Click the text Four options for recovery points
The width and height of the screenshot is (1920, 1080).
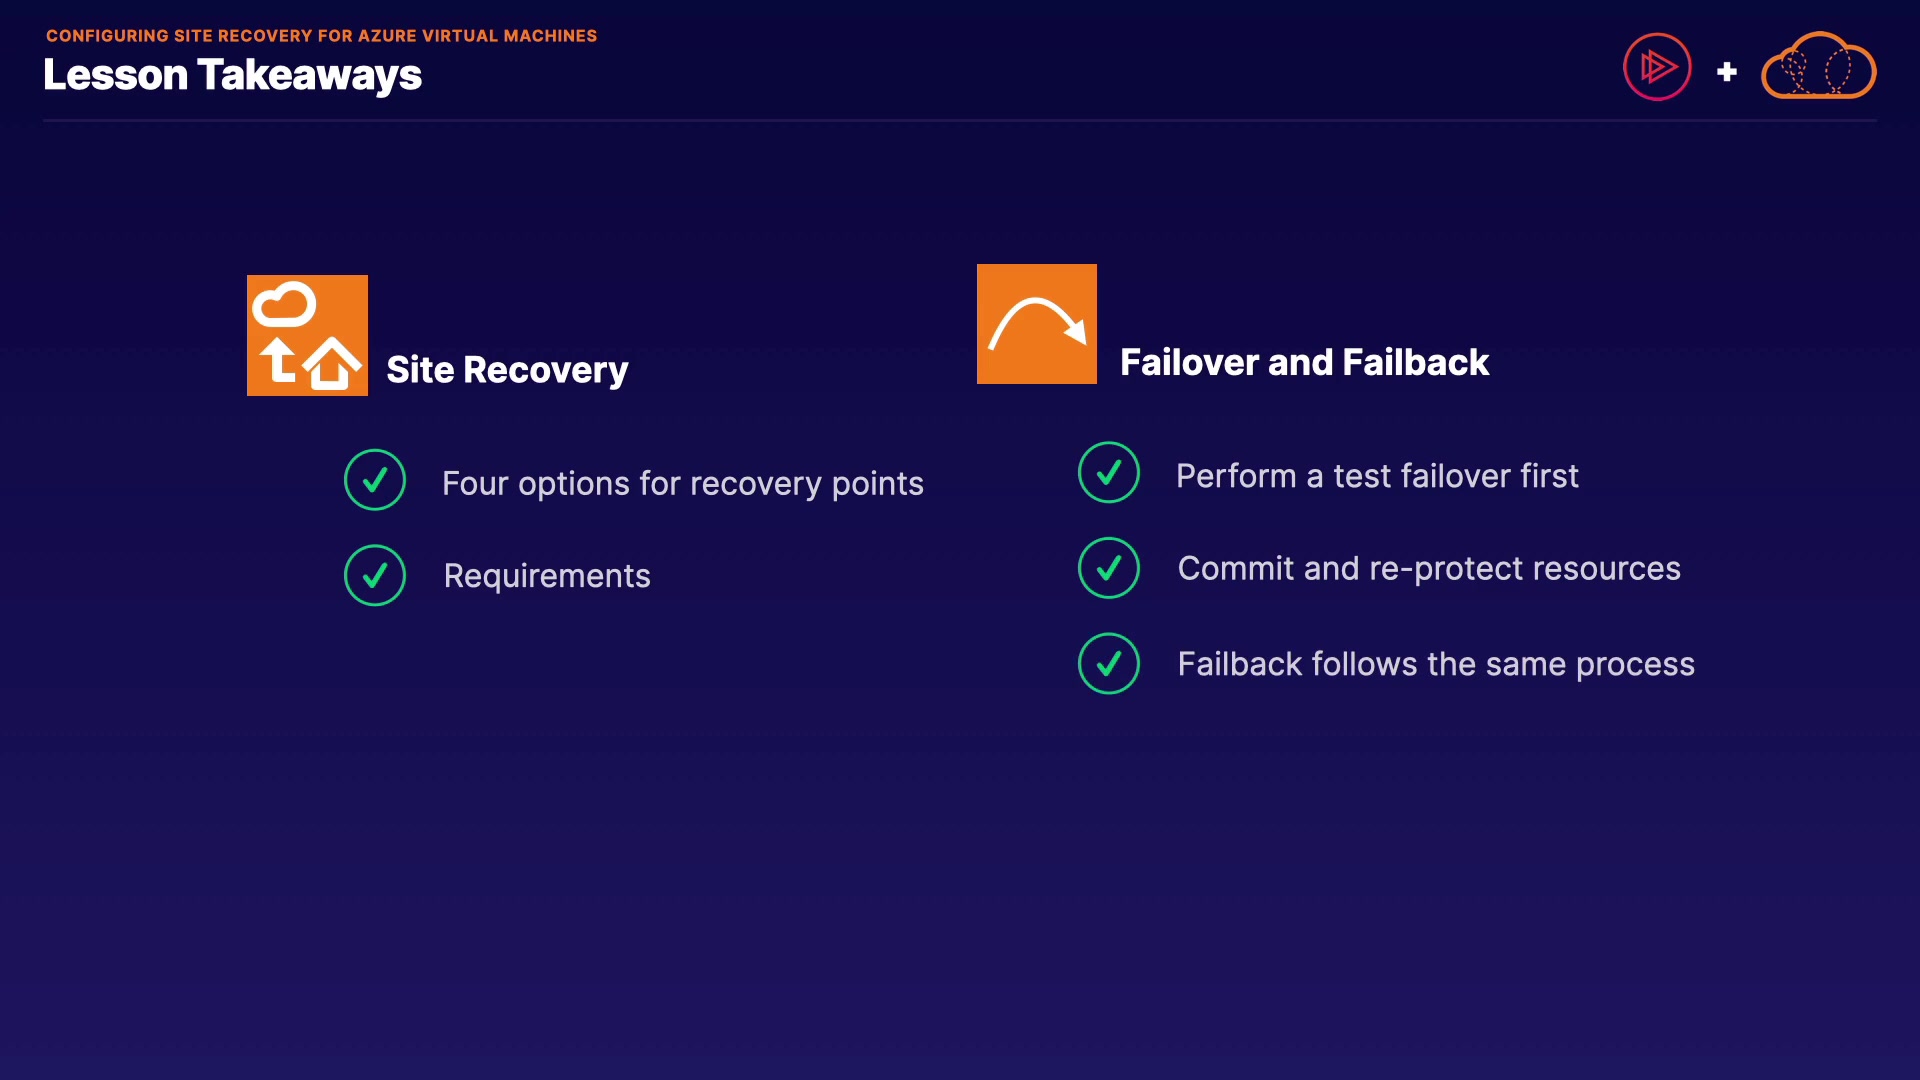682,484
